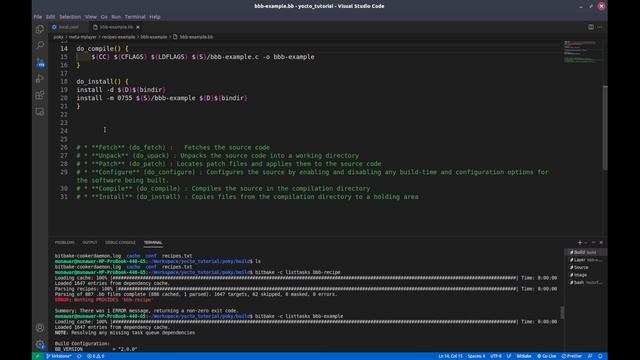Open the Go menu
The height and width of the screenshot is (360, 640).
[104, 17]
